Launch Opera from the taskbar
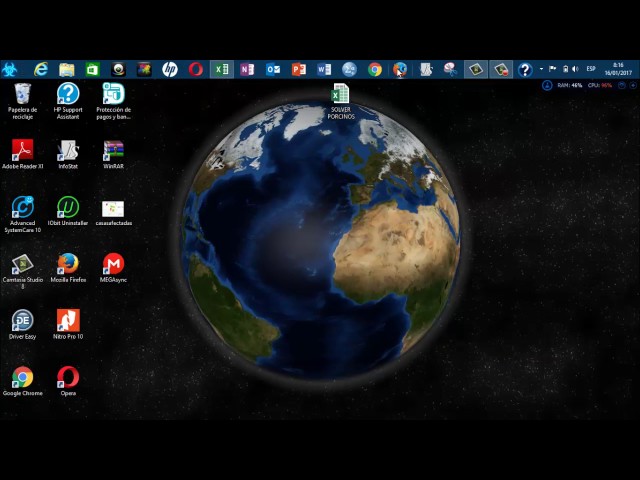640x480 pixels. pos(196,69)
